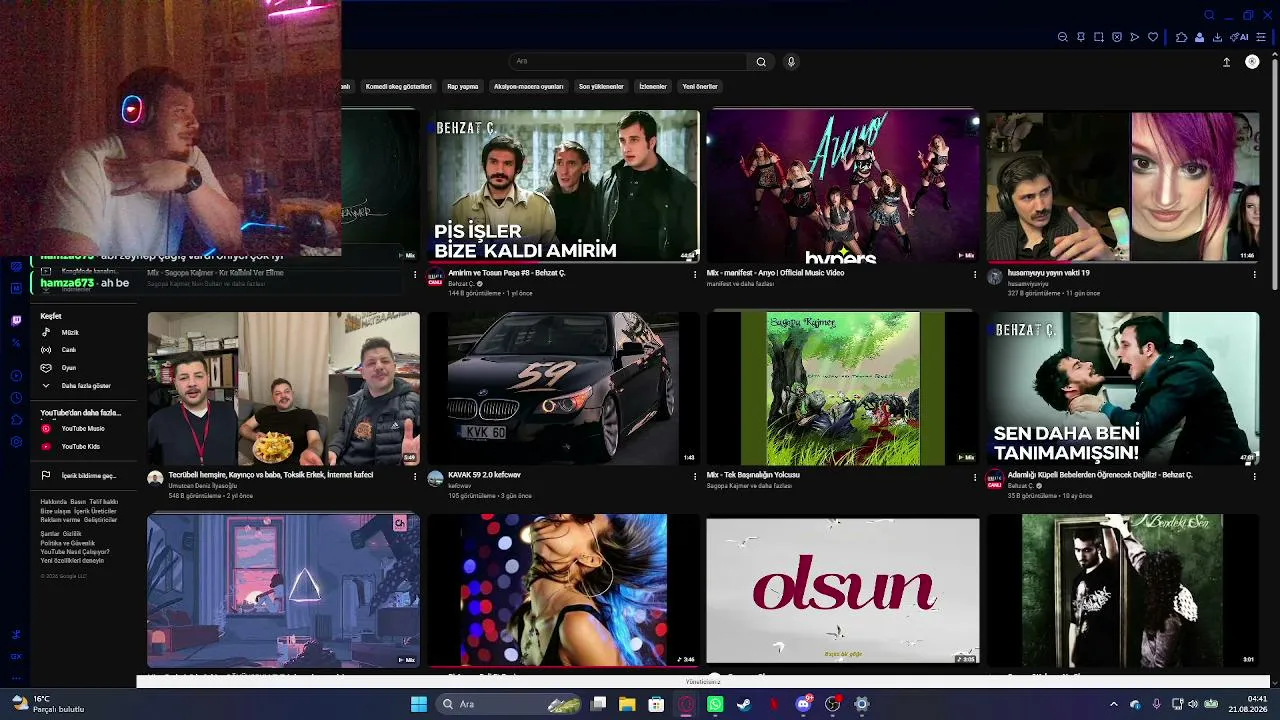
Task: Click the browser tab search magnifier icon
Action: [1209, 15]
